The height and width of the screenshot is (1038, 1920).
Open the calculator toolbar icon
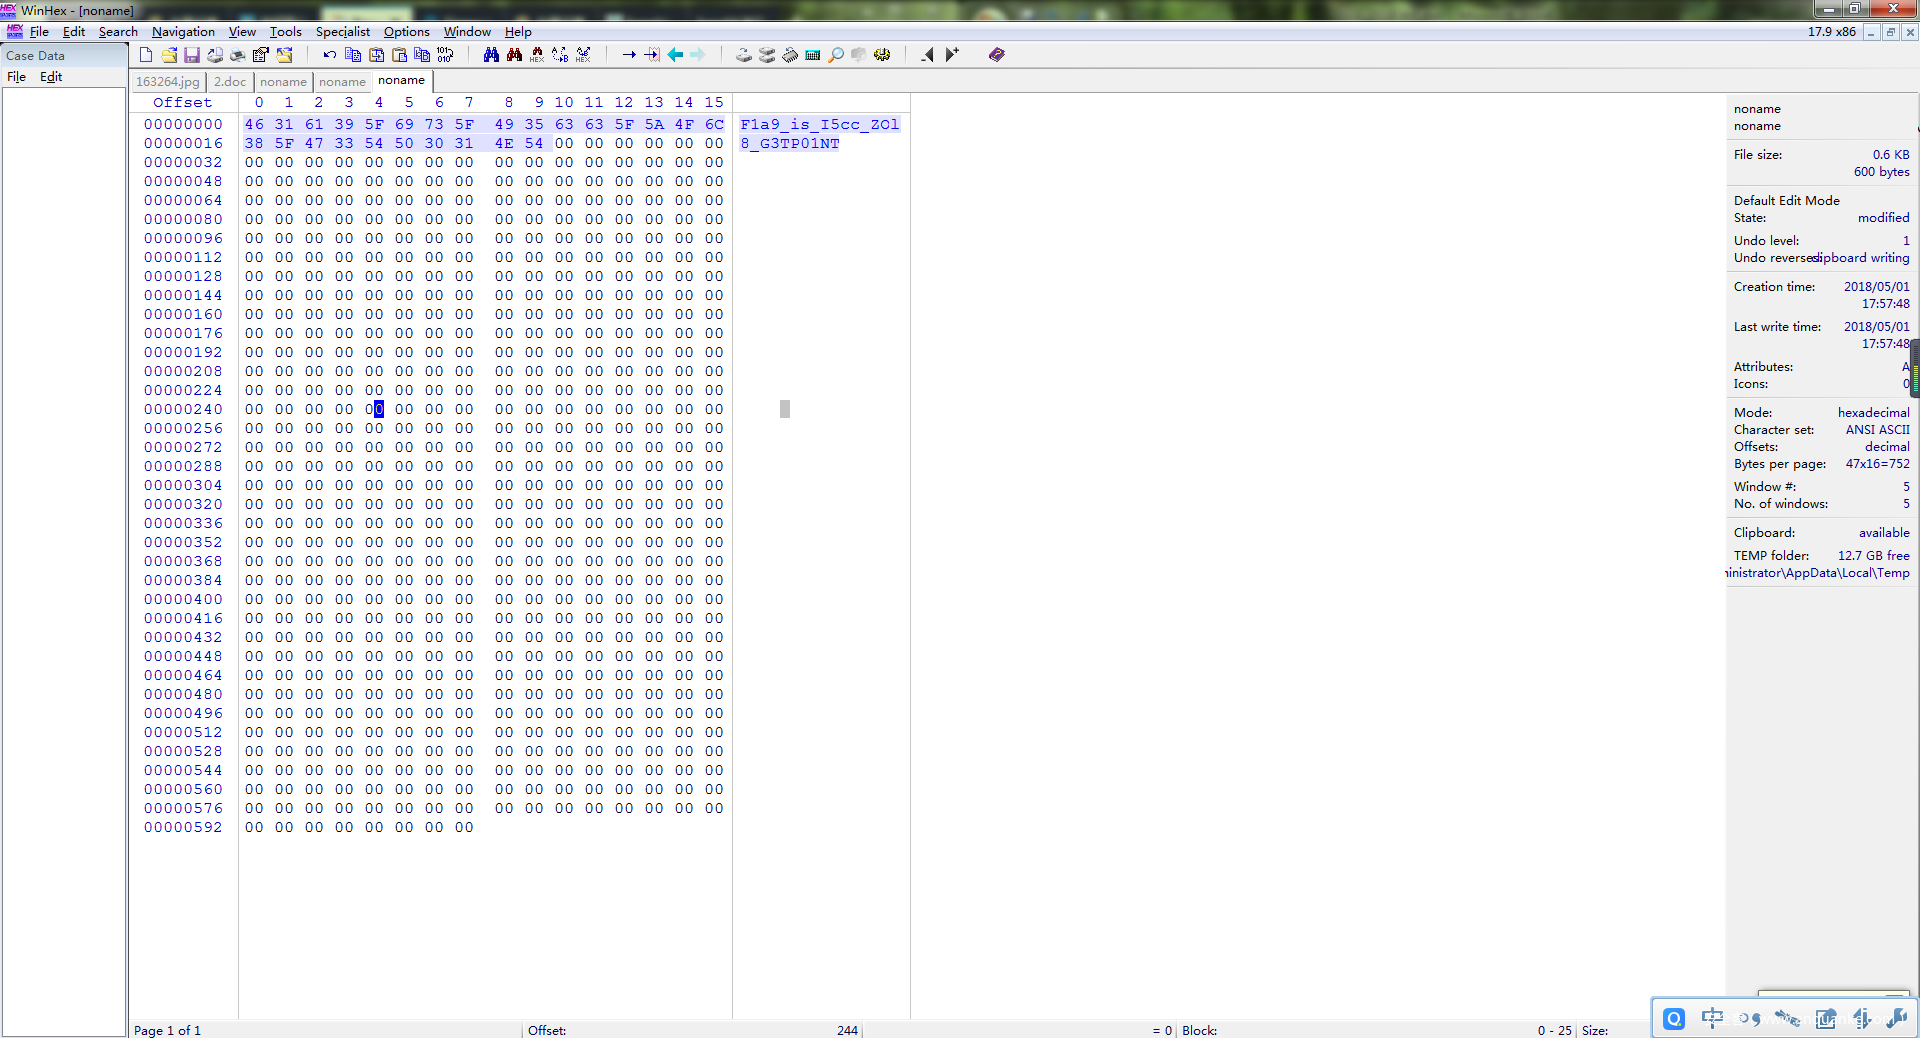tap(813, 55)
